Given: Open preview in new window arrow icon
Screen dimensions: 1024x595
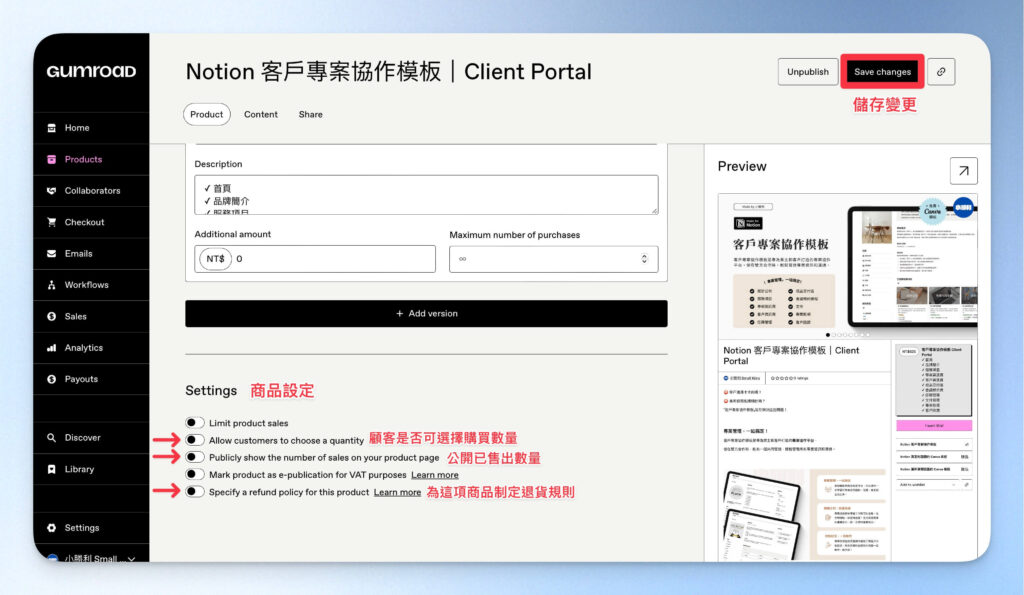Looking at the screenshot, I should click(x=963, y=170).
